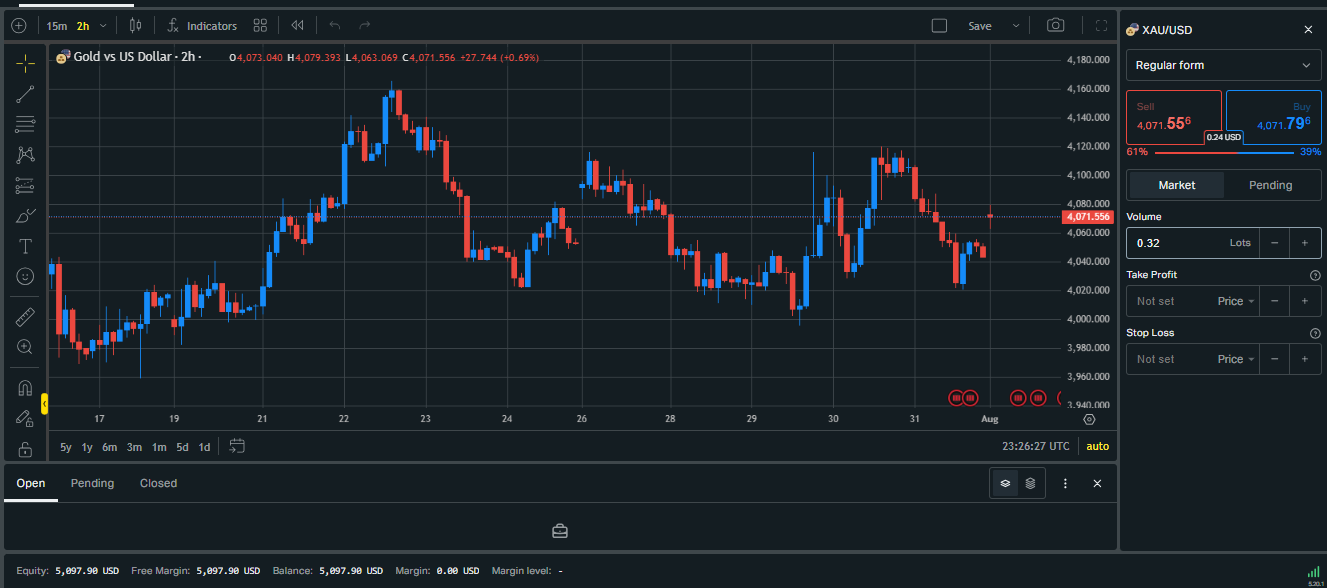Switch to the Closed positions tab
This screenshot has width=1327, height=588.
(x=158, y=483)
